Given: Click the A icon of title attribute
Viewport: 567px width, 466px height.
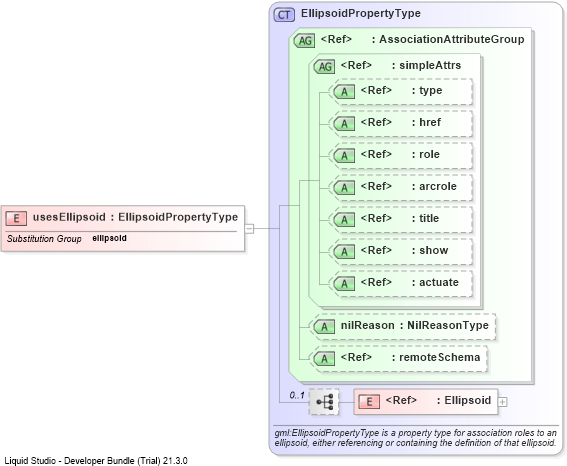Looking at the screenshot, I should pyautogui.click(x=344, y=219).
